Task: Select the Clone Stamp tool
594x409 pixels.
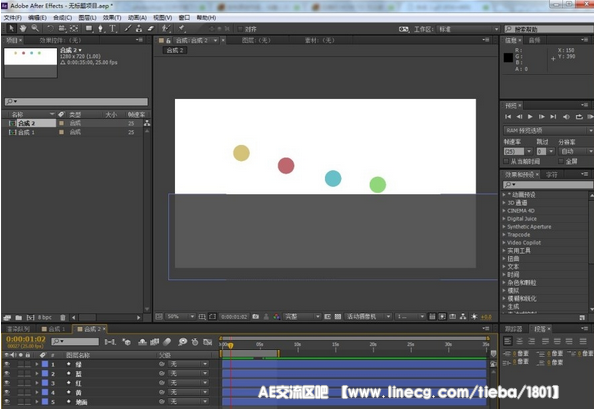Action: coord(139,28)
